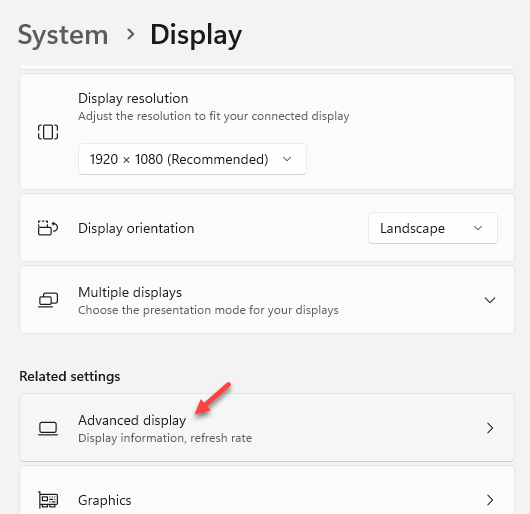The image size is (530, 514).
Task: Click the Display orientation rotate icon
Action: click(48, 228)
